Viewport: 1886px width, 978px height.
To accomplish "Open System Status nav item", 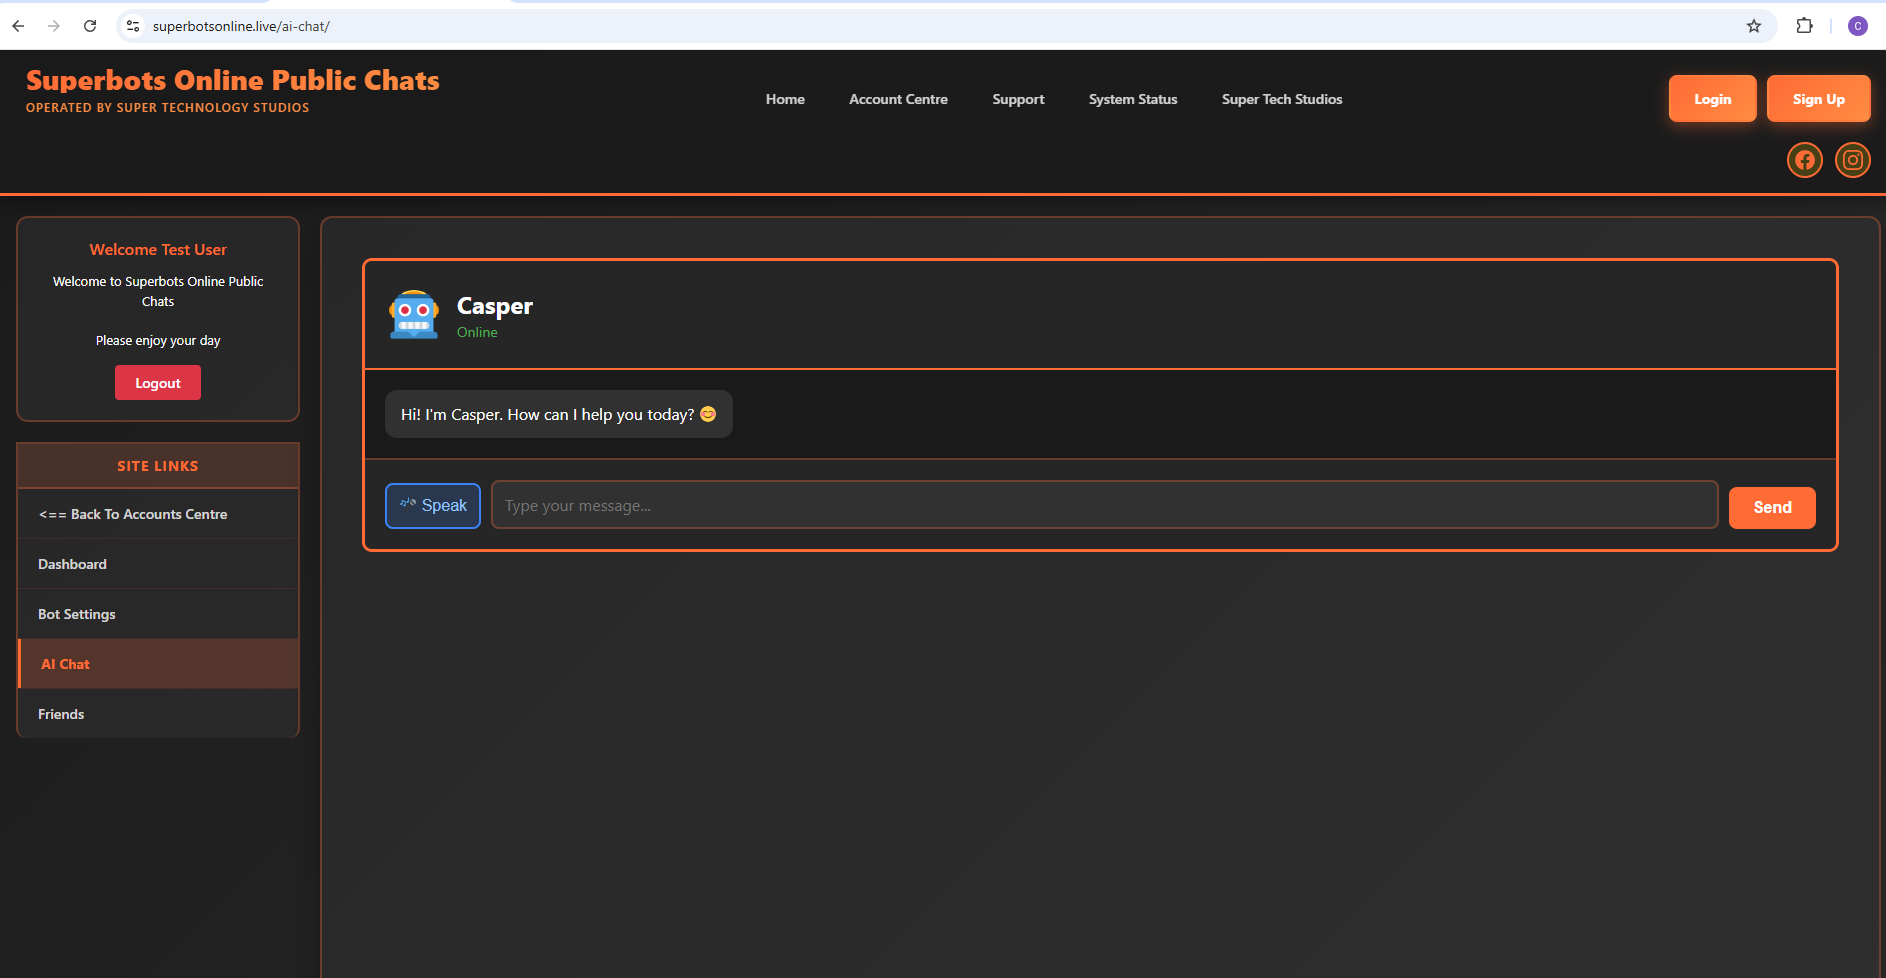I will point(1133,99).
